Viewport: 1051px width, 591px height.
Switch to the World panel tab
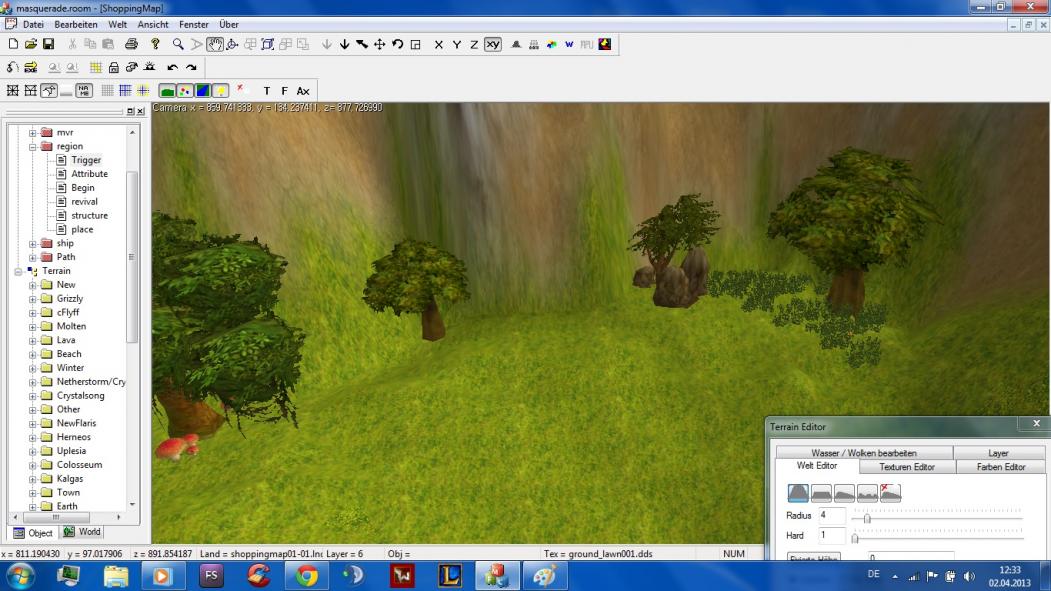point(83,532)
